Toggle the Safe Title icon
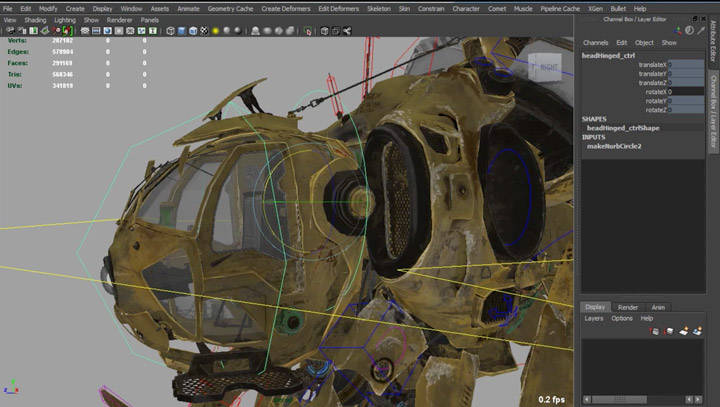Screen dimensions: 720x407 pos(152,31)
